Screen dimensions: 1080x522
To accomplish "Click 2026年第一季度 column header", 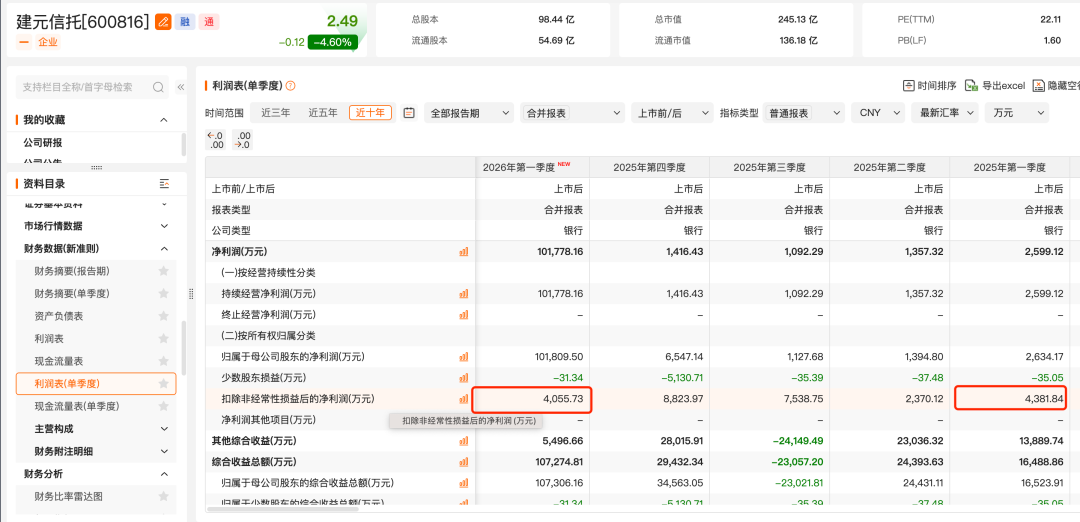I will tap(532, 167).
